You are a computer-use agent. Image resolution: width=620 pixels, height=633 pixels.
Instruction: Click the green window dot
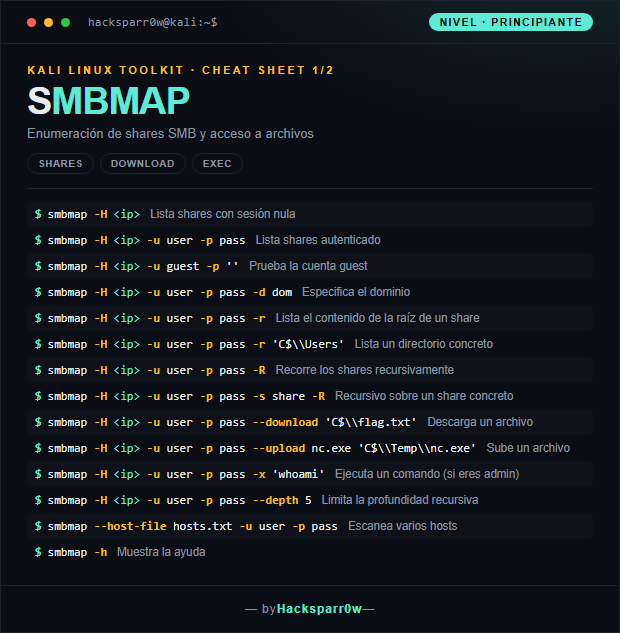(65, 23)
